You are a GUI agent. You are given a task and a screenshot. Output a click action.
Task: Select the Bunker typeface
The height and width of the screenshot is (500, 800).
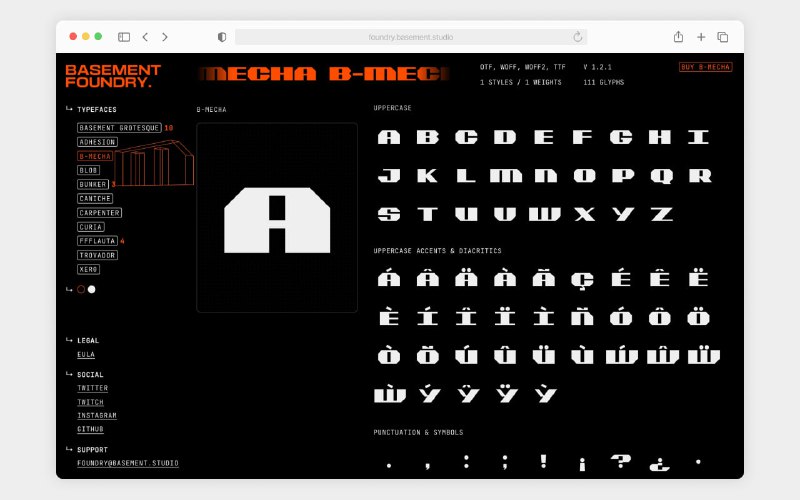click(x=93, y=184)
